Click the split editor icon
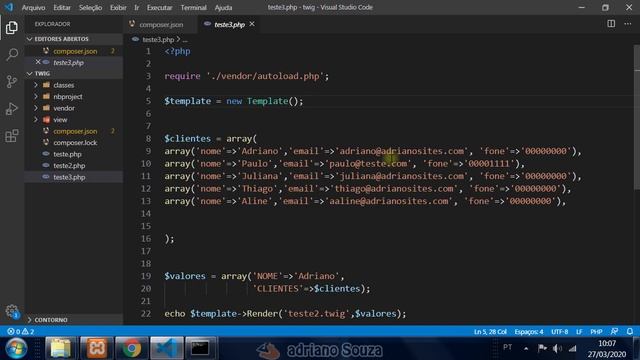 611,24
